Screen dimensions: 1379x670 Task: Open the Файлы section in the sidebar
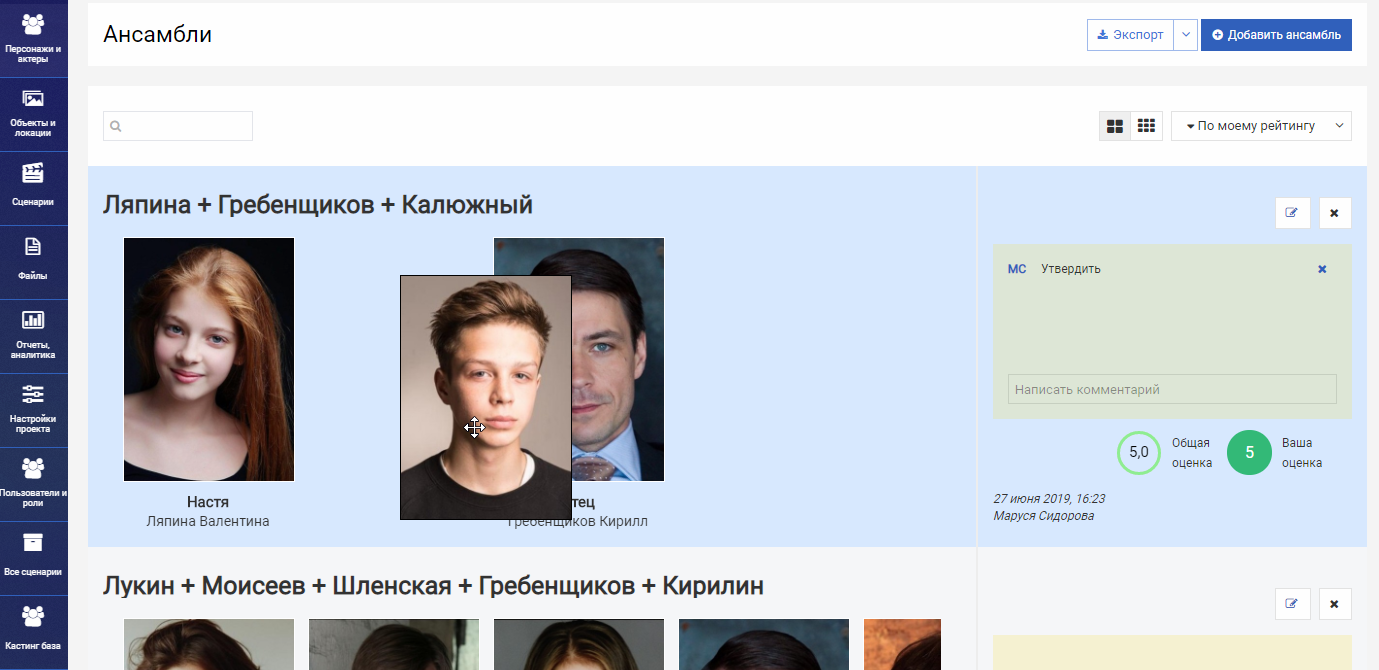pyautogui.click(x=33, y=262)
